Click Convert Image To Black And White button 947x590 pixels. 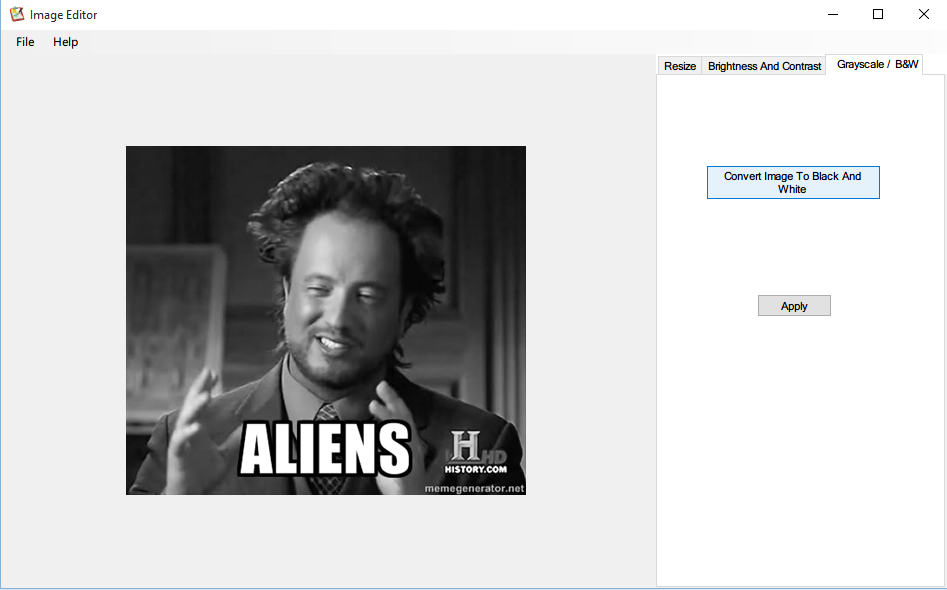[x=793, y=182]
